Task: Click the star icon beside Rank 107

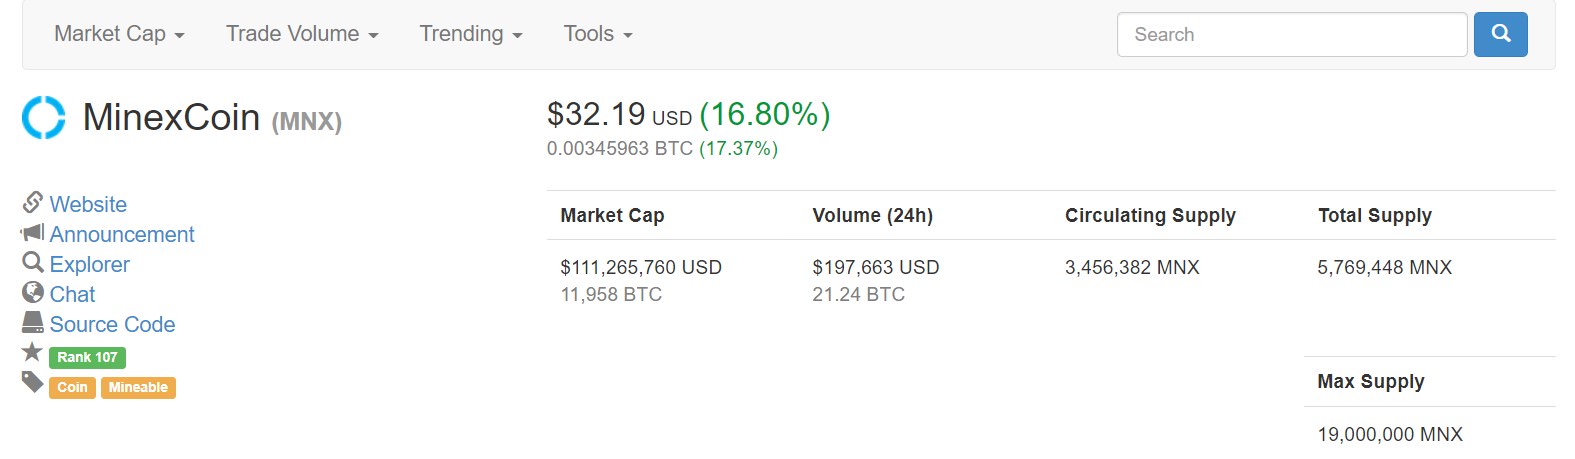Action: [x=33, y=352]
